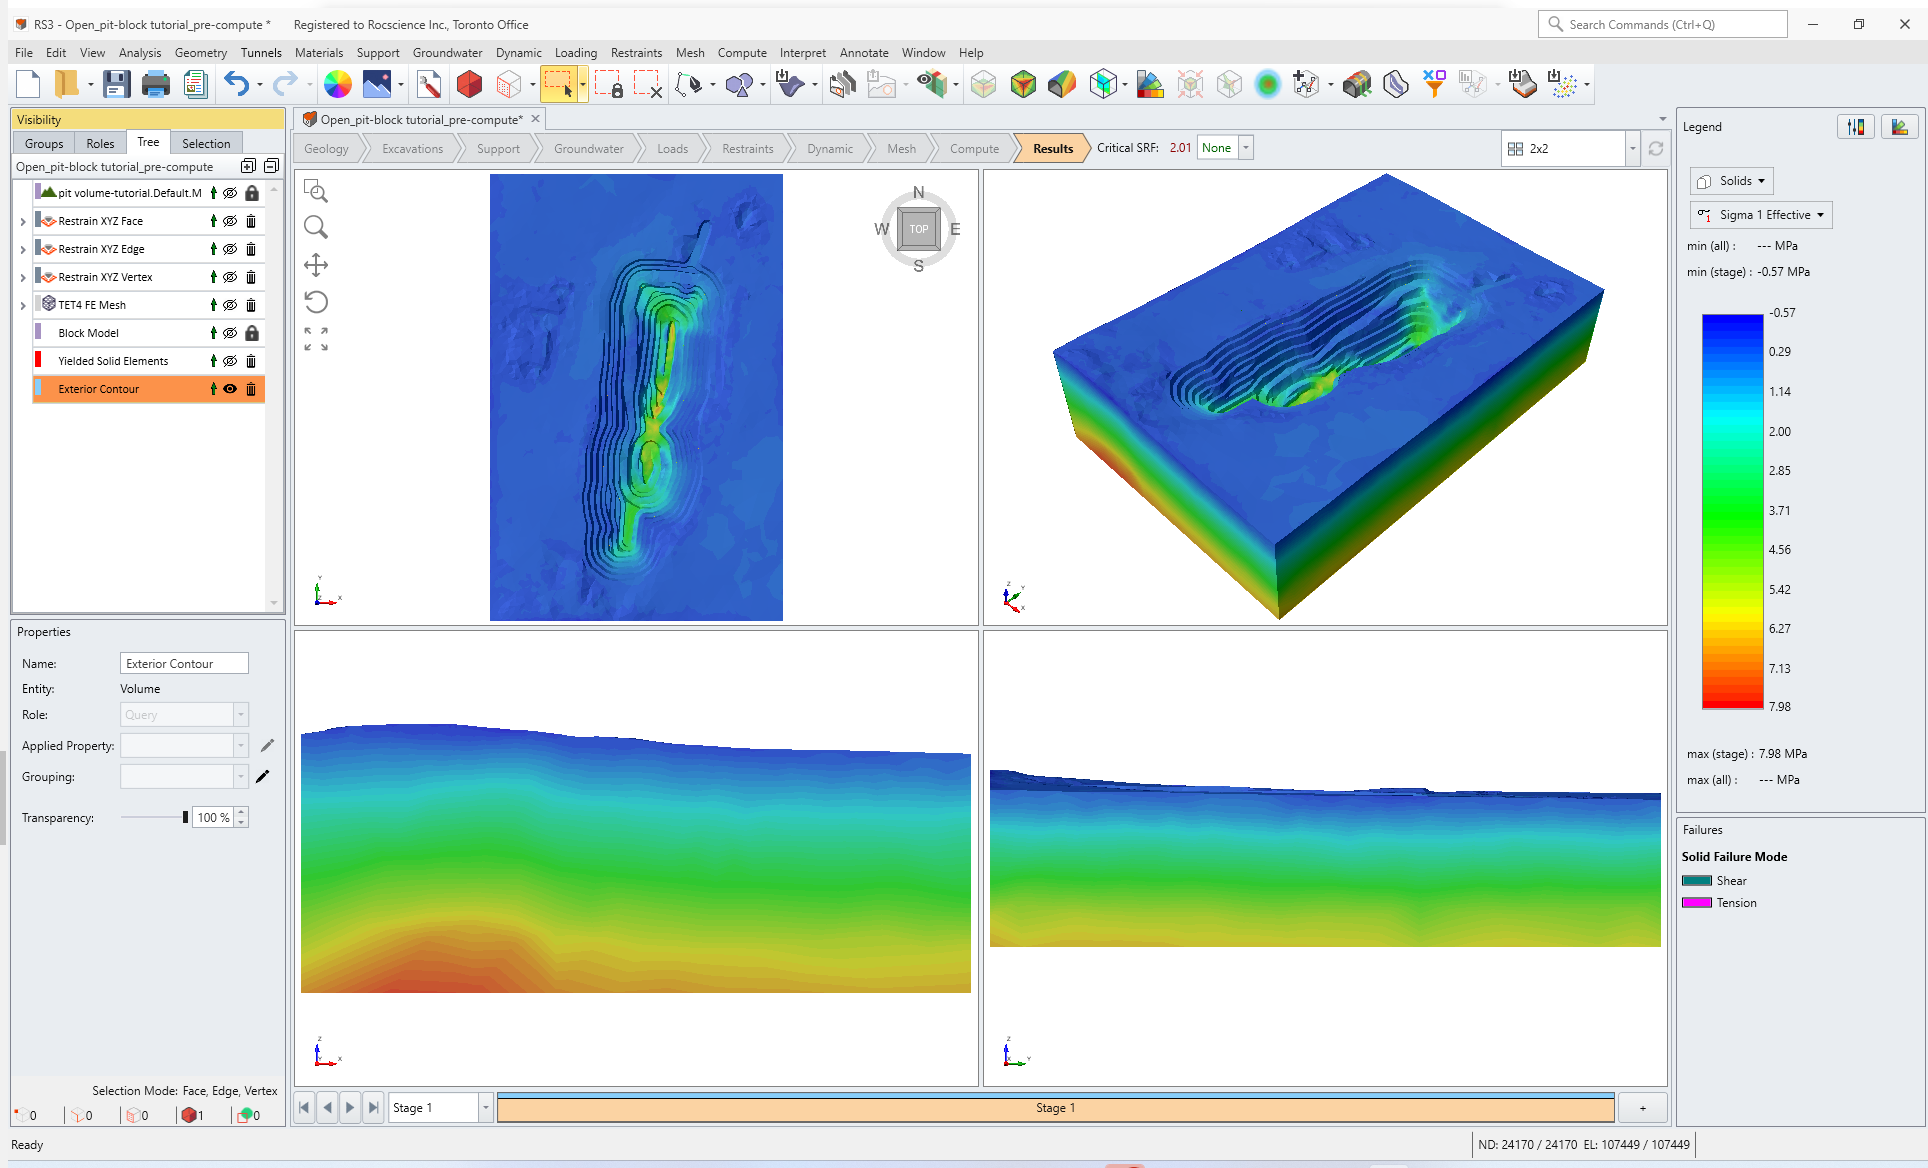The image size is (1928, 1168).
Task: Click the locked selection box icon
Action: click(x=609, y=85)
